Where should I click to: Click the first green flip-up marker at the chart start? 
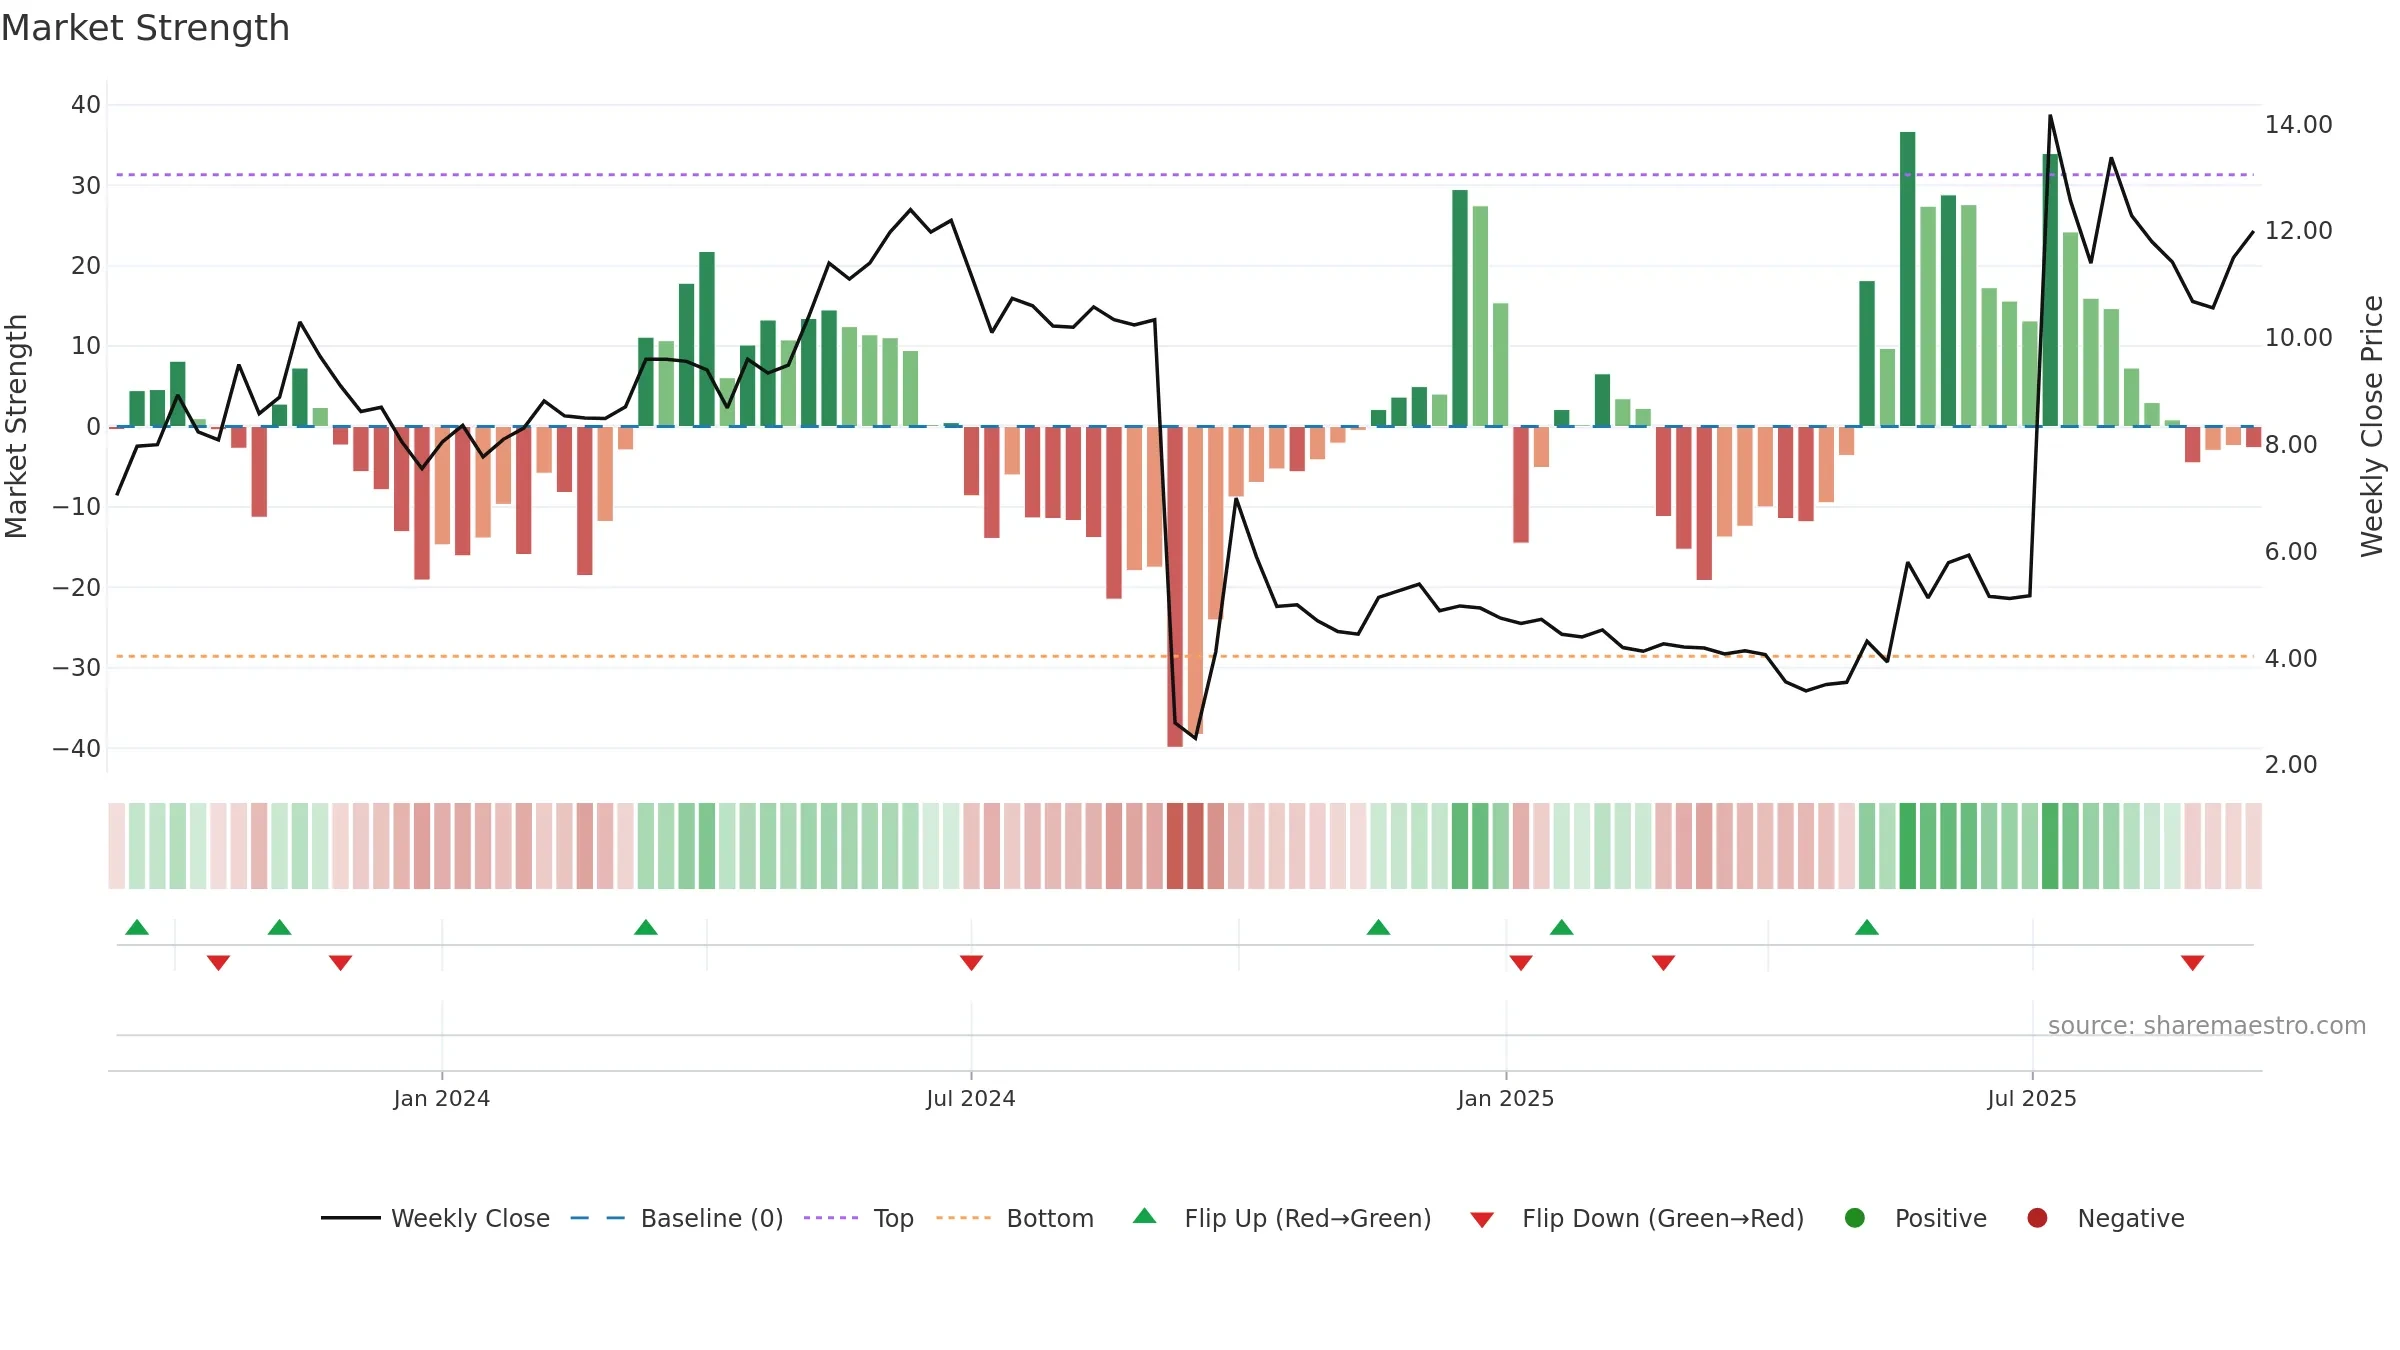pyautogui.click(x=137, y=927)
